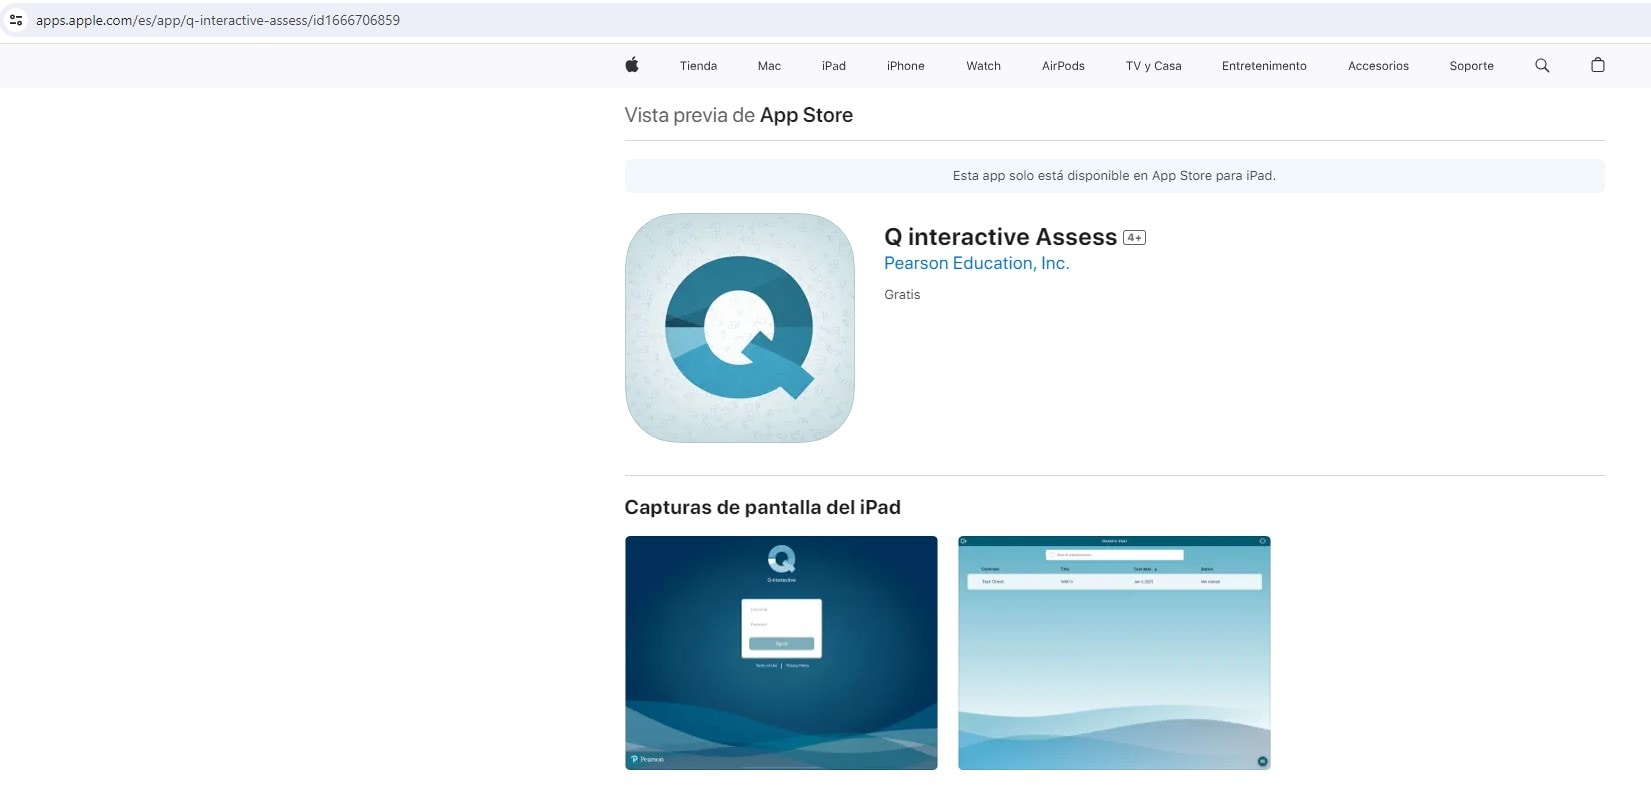
Task: Open the Tienda menu item
Action: pyautogui.click(x=698, y=66)
